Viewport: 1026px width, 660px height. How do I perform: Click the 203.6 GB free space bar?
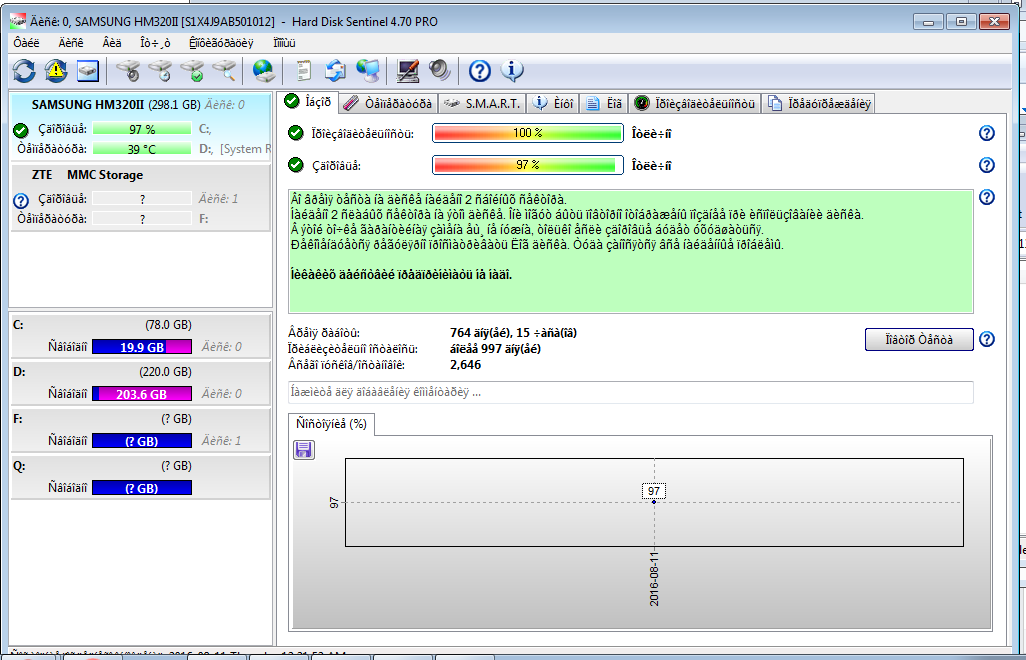tap(141, 394)
